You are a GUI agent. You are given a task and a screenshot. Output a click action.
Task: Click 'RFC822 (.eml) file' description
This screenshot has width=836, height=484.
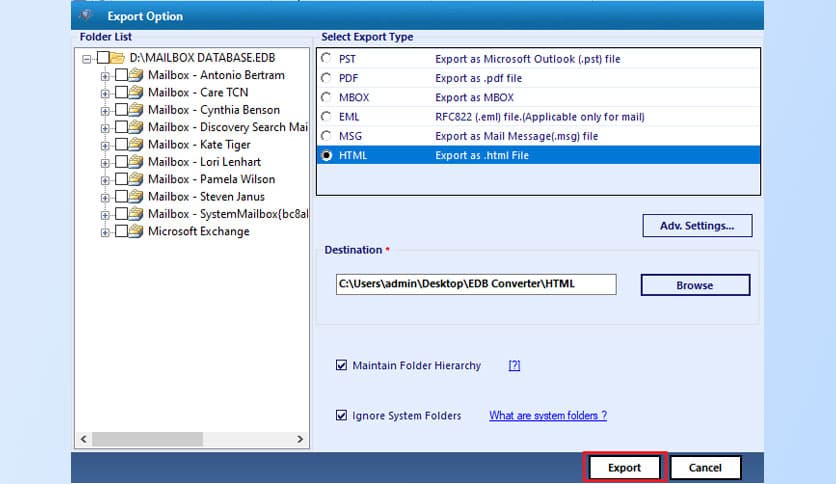pos(540,116)
